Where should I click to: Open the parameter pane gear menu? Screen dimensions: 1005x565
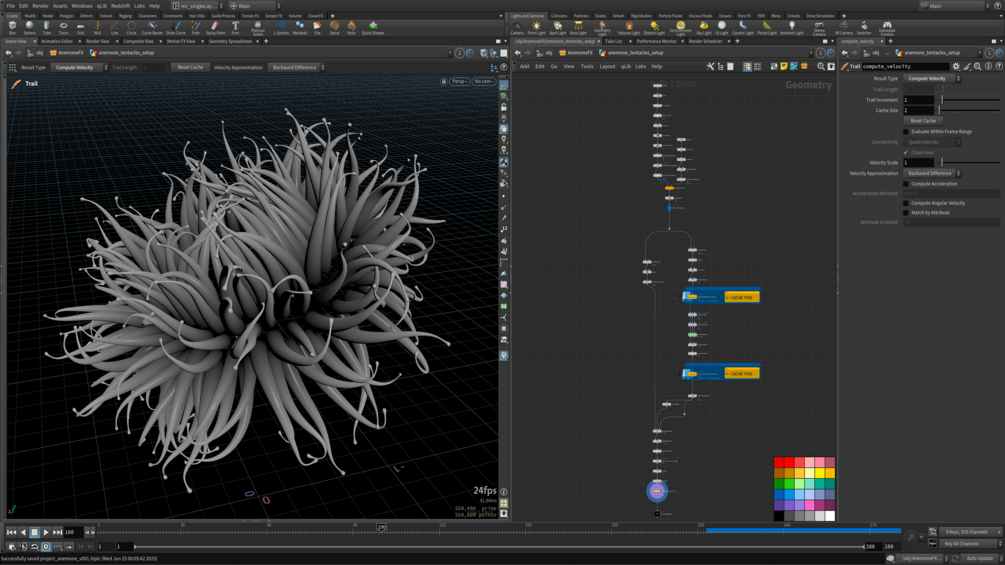[x=956, y=67]
